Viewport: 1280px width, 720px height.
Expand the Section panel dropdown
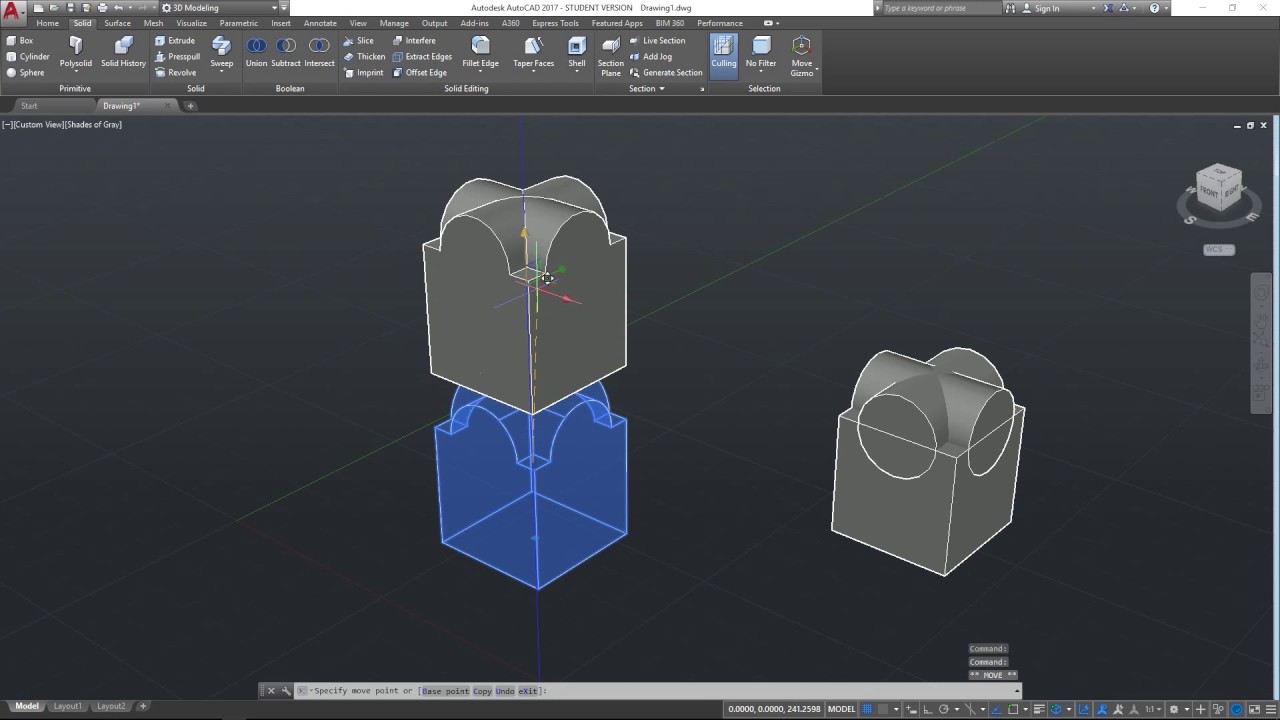point(647,89)
